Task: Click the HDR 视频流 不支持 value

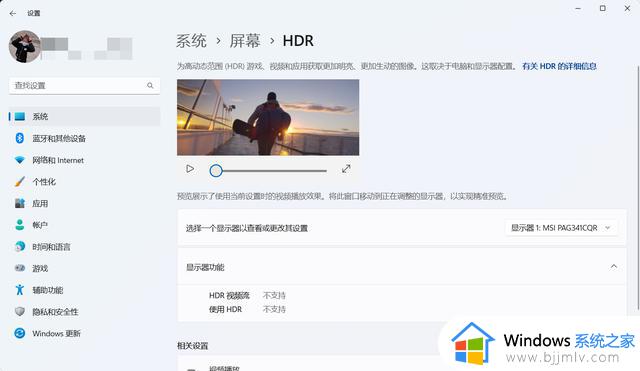Action: coord(274,295)
